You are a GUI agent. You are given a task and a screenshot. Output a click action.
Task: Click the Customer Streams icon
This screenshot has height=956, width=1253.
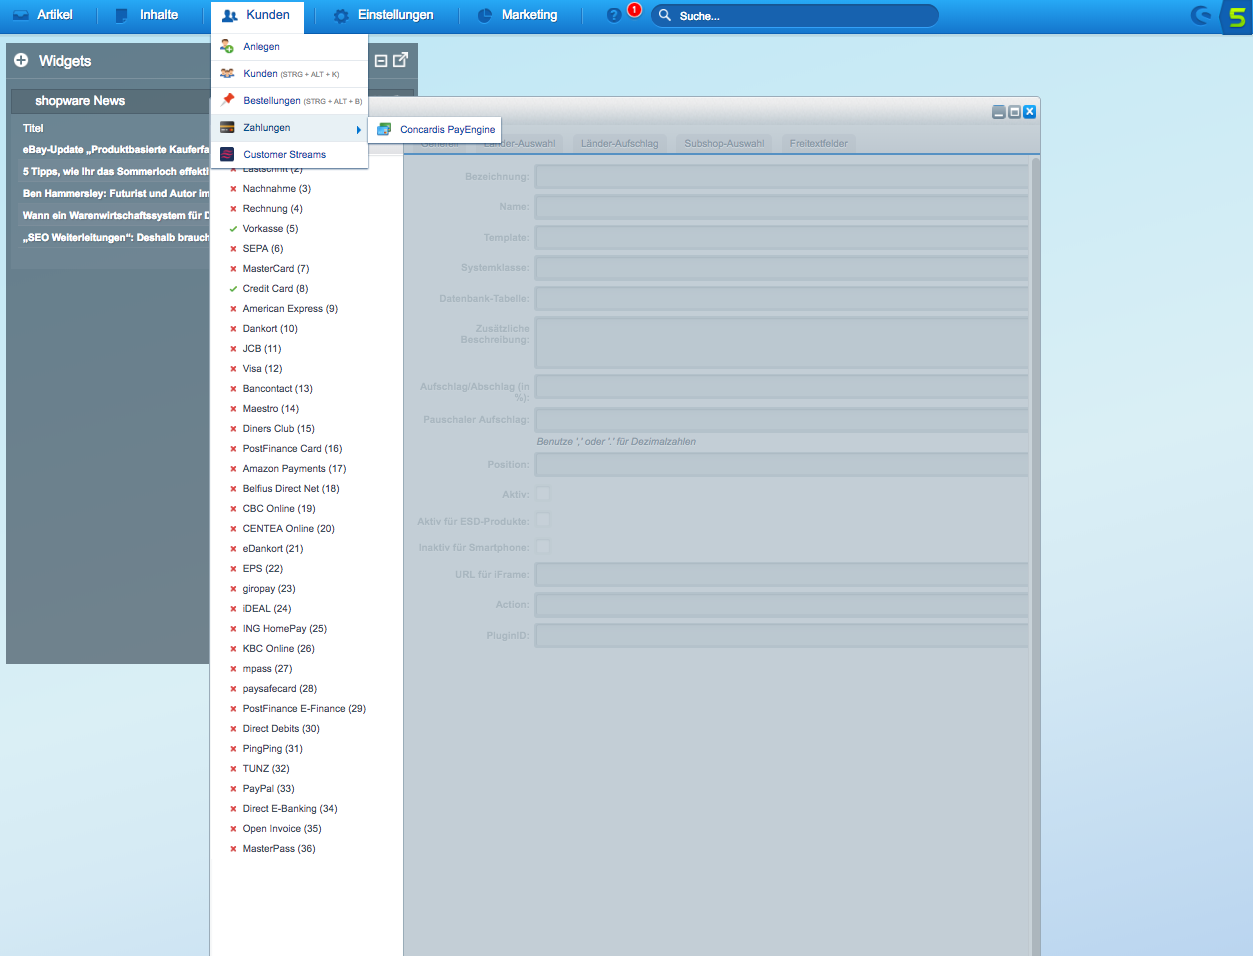[x=227, y=154]
